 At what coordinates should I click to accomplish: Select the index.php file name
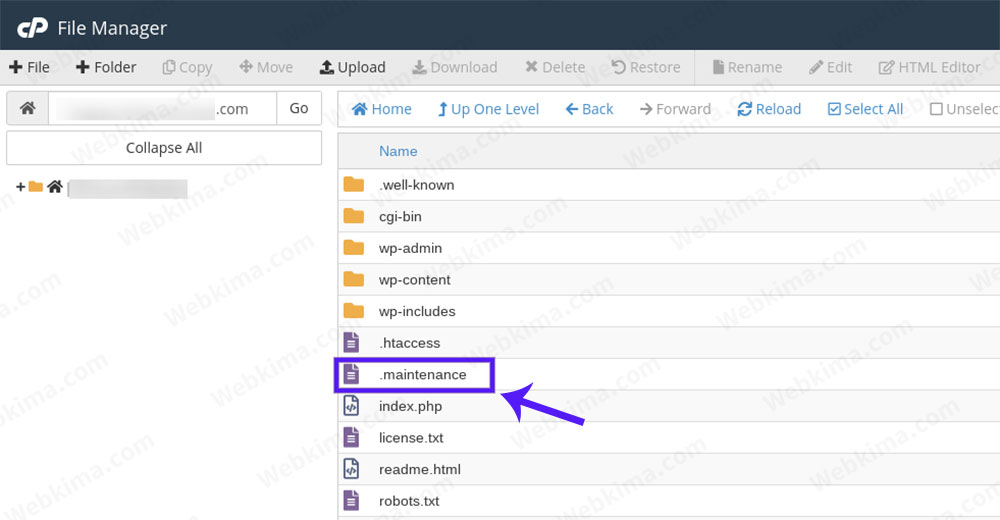point(410,406)
